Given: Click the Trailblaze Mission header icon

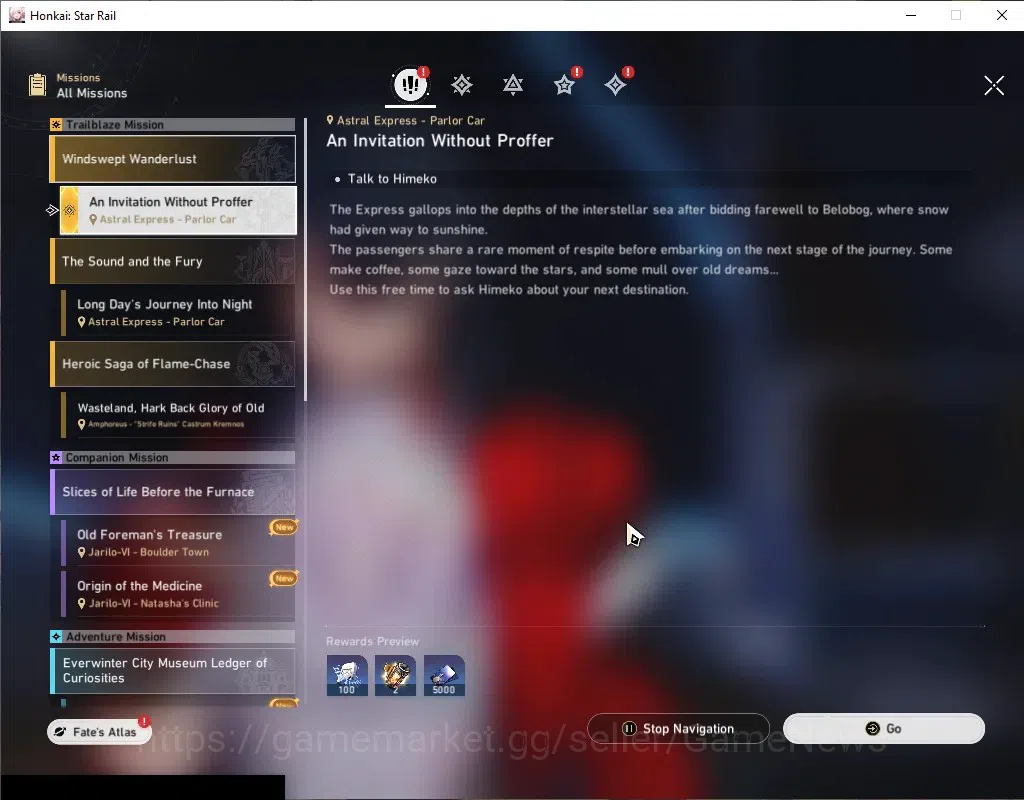Looking at the screenshot, I should (x=56, y=125).
